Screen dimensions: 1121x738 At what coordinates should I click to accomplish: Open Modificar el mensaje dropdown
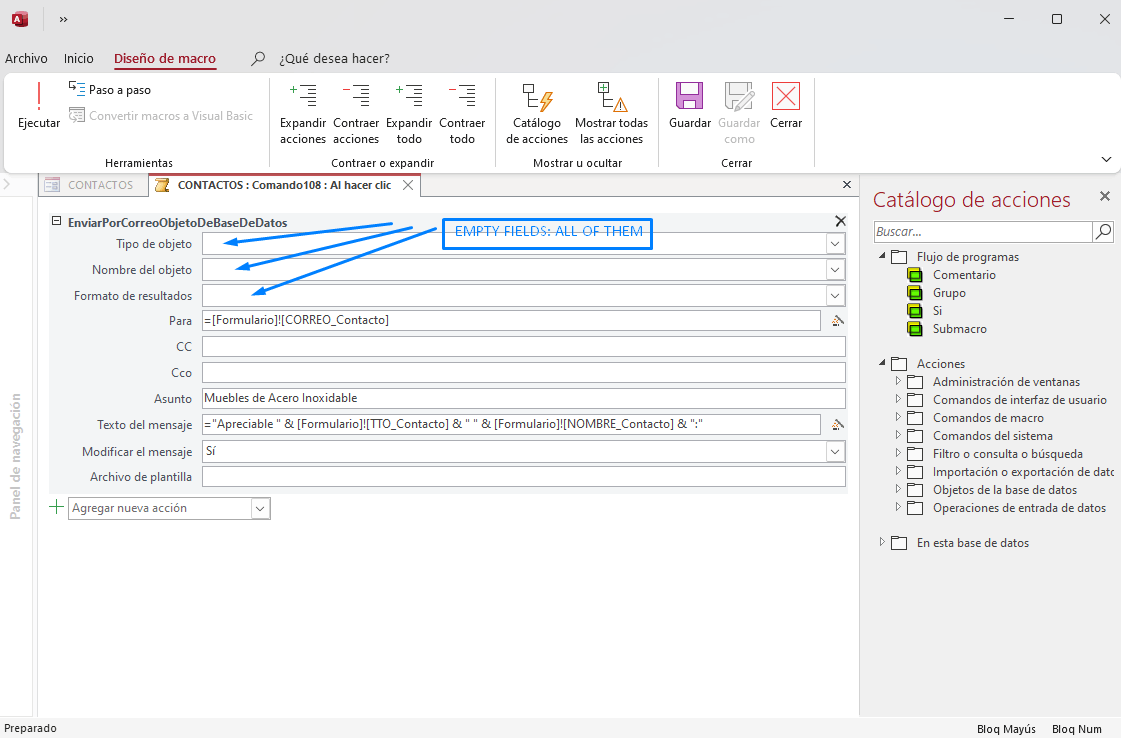(x=835, y=451)
